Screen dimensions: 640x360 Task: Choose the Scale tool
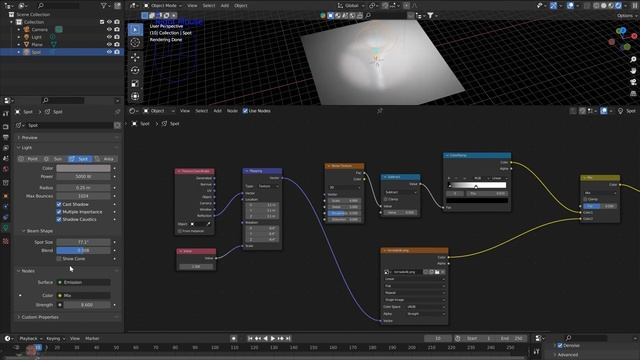(135, 83)
